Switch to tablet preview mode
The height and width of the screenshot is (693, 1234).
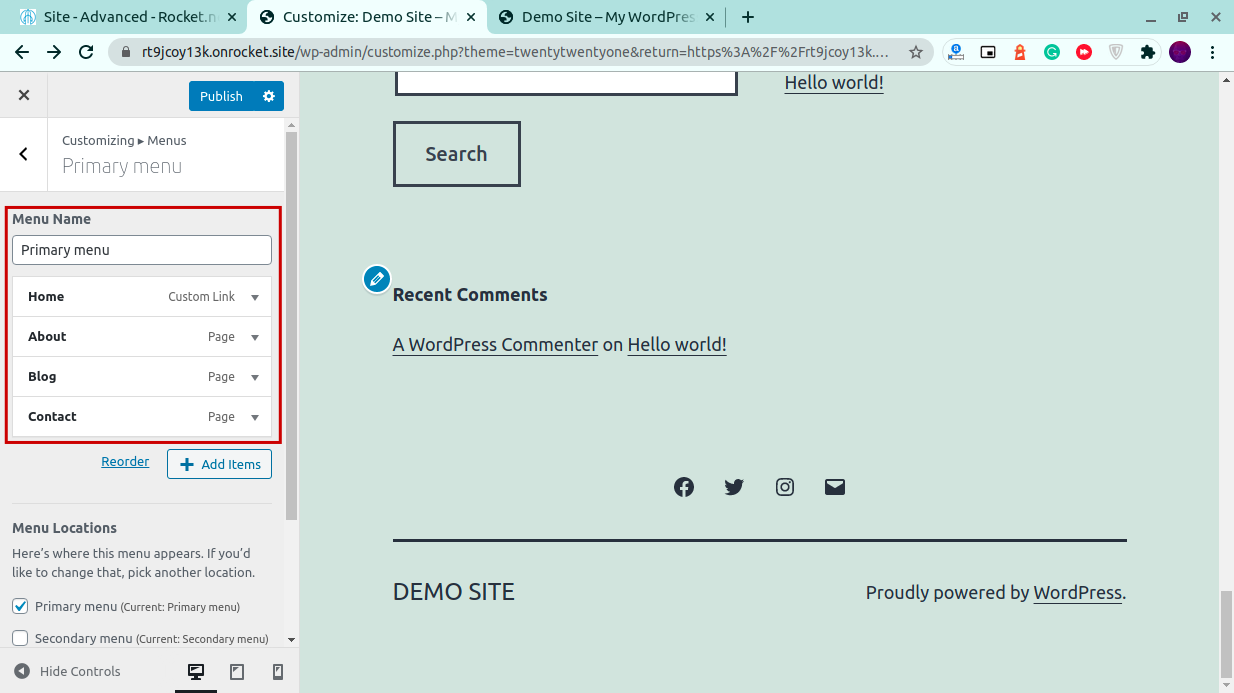[237, 672]
